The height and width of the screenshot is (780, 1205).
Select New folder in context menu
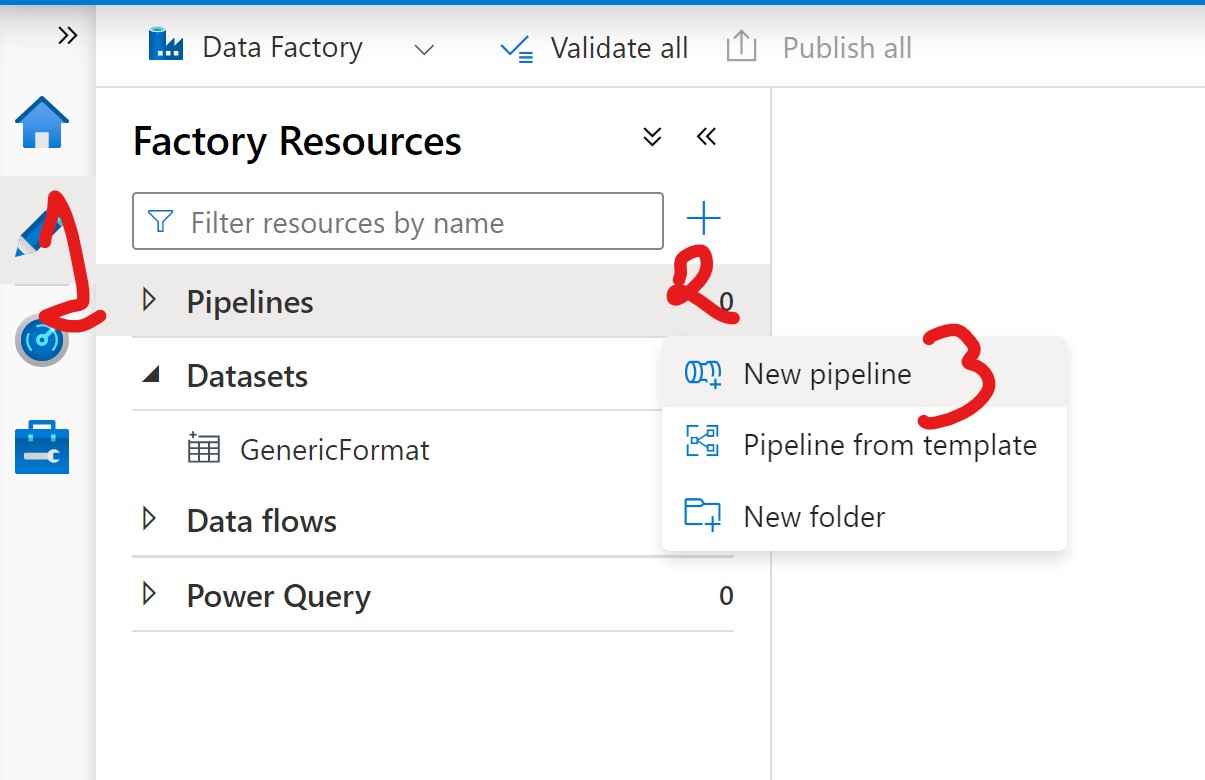(814, 516)
